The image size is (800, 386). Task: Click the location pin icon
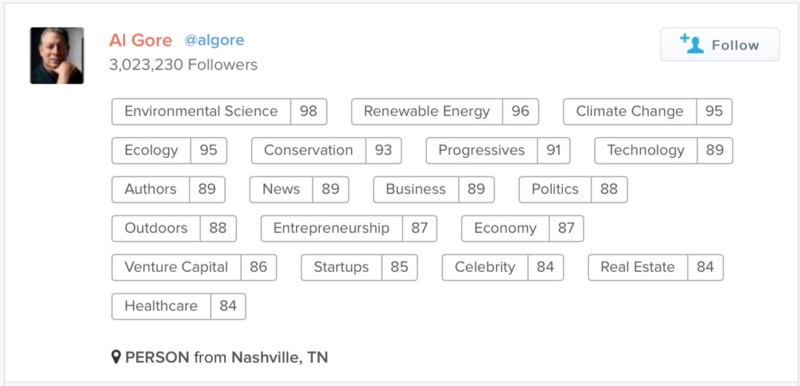[x=116, y=357]
